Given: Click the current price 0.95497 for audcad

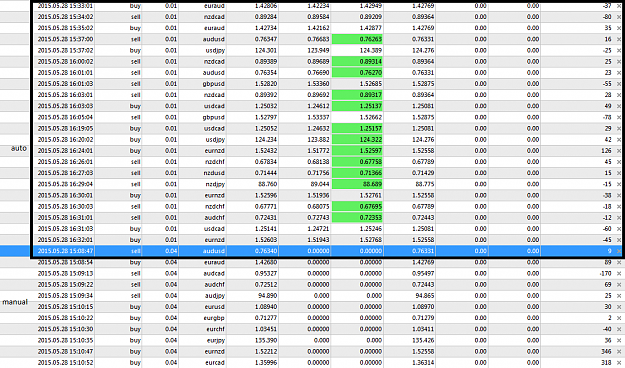Looking at the screenshot, I should pos(423,274).
